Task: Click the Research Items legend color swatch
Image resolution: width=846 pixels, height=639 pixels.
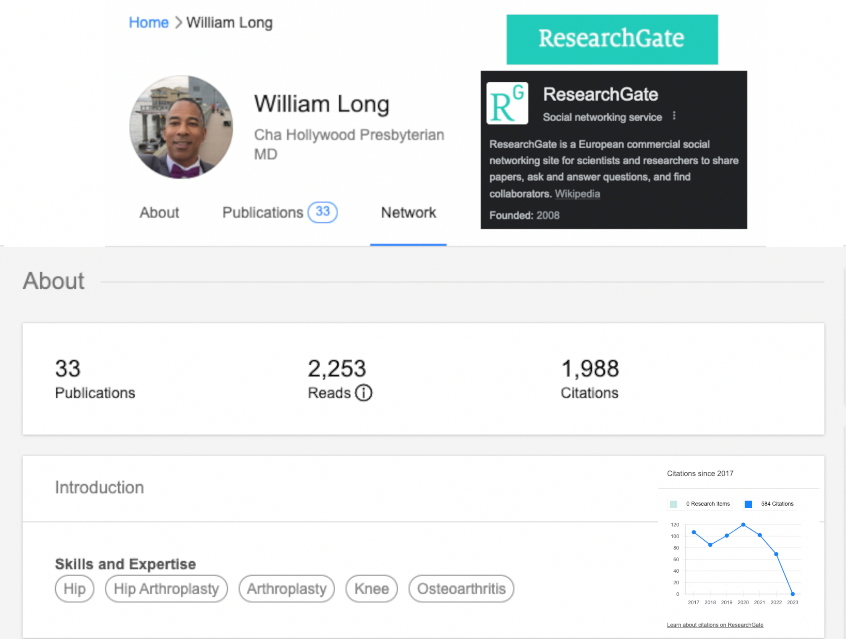Action: (673, 504)
